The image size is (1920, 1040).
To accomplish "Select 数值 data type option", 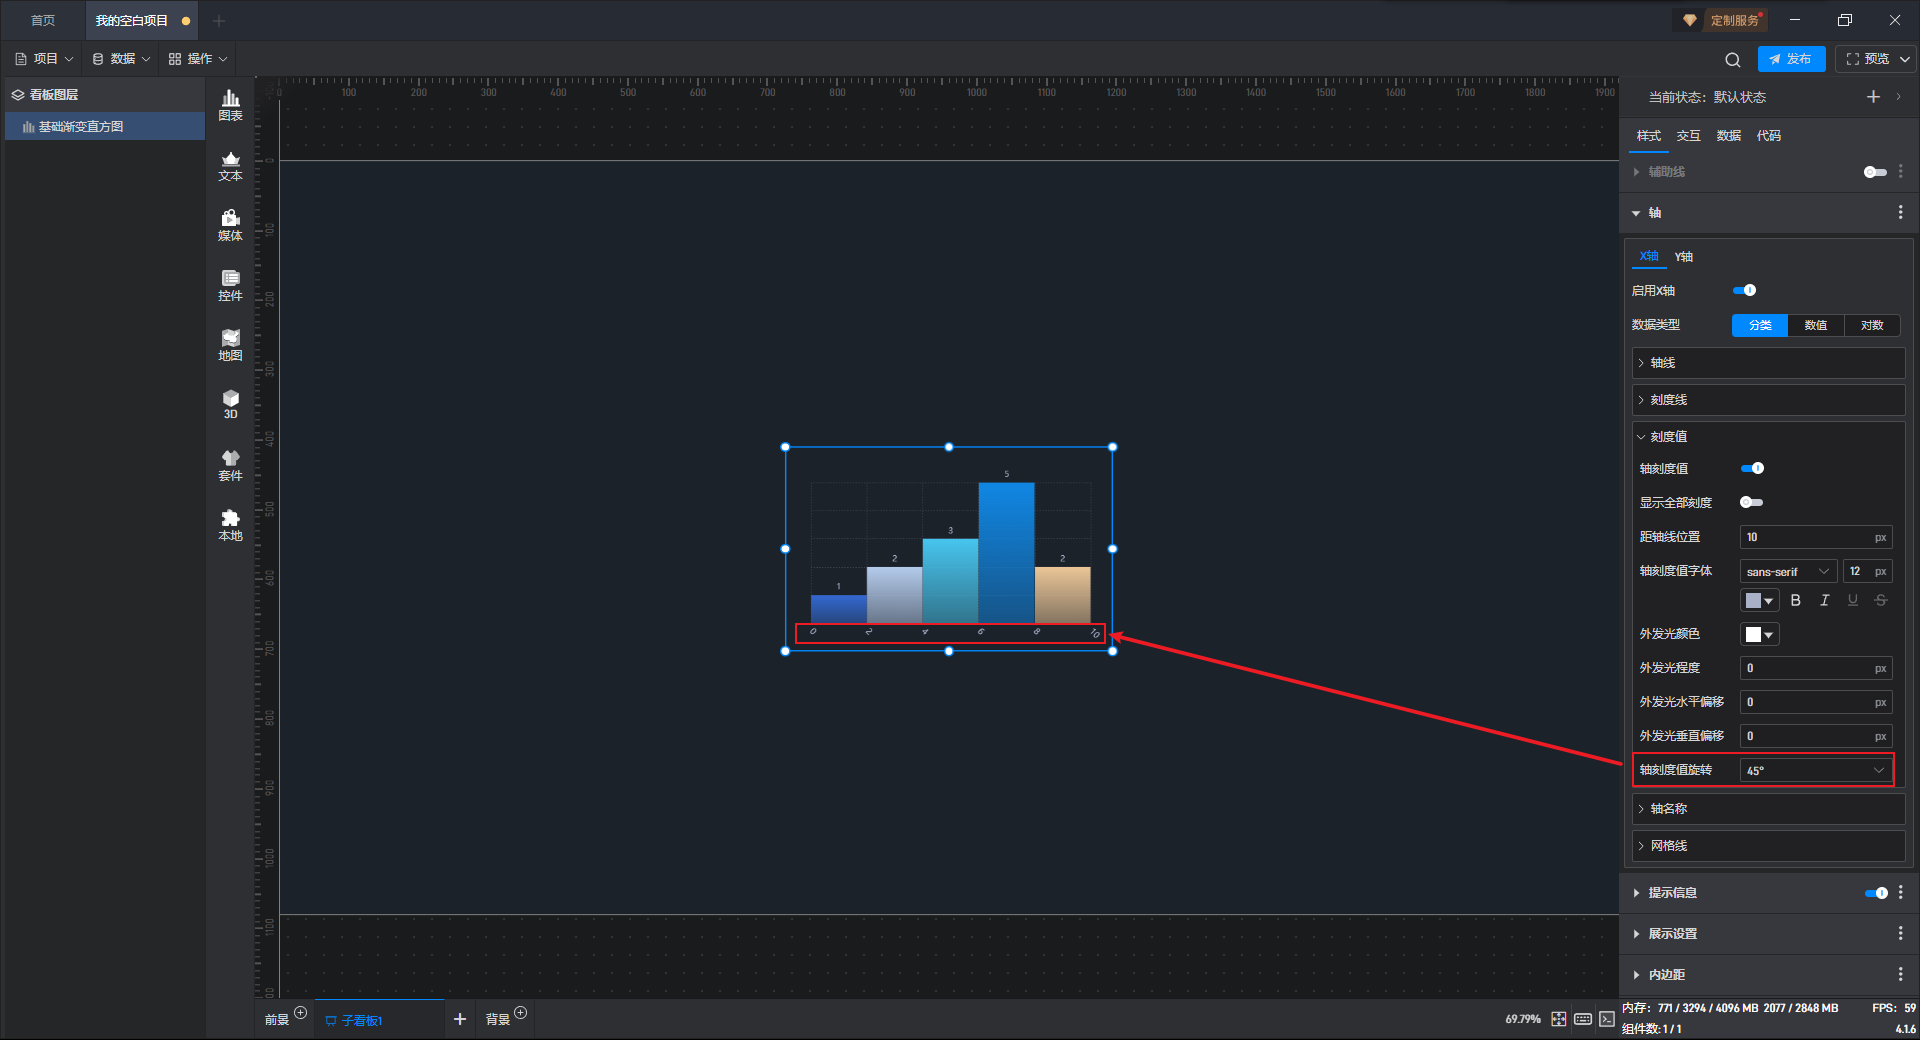I will pos(1816,325).
